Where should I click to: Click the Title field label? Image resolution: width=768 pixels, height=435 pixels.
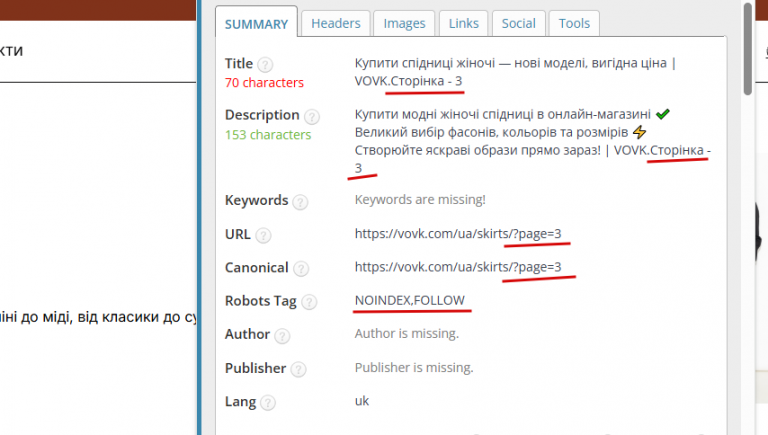239,64
